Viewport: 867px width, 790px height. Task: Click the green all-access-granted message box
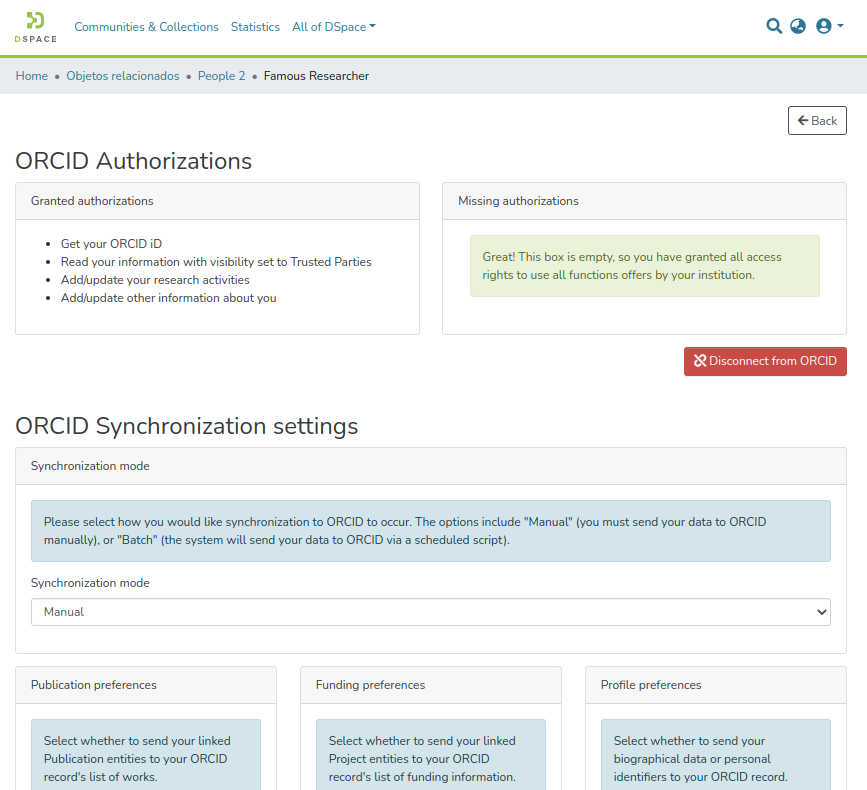coord(644,266)
